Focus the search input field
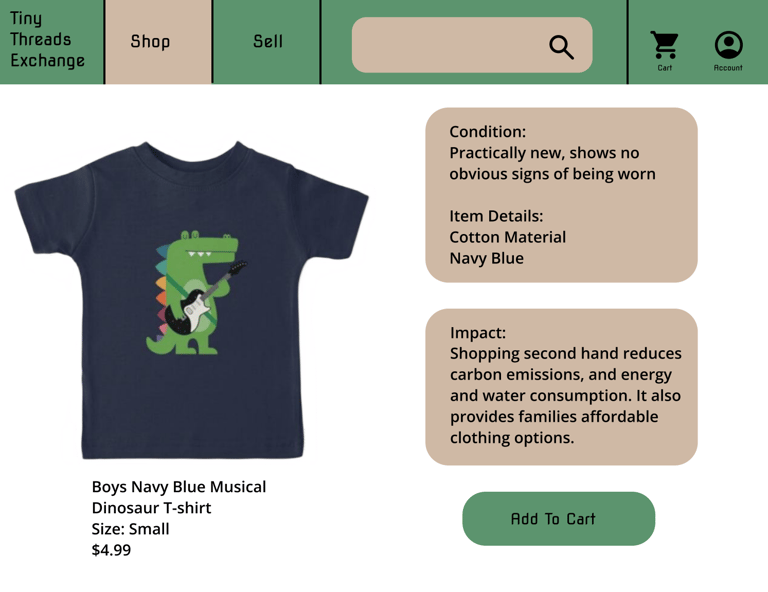Screen dimensions: 768x592 pos(472,45)
